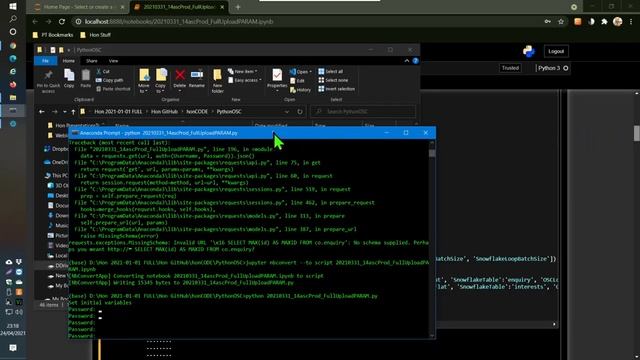This screenshot has width=640, height=360.
Task: Open the File tab in Explorer
Action: (45, 61)
